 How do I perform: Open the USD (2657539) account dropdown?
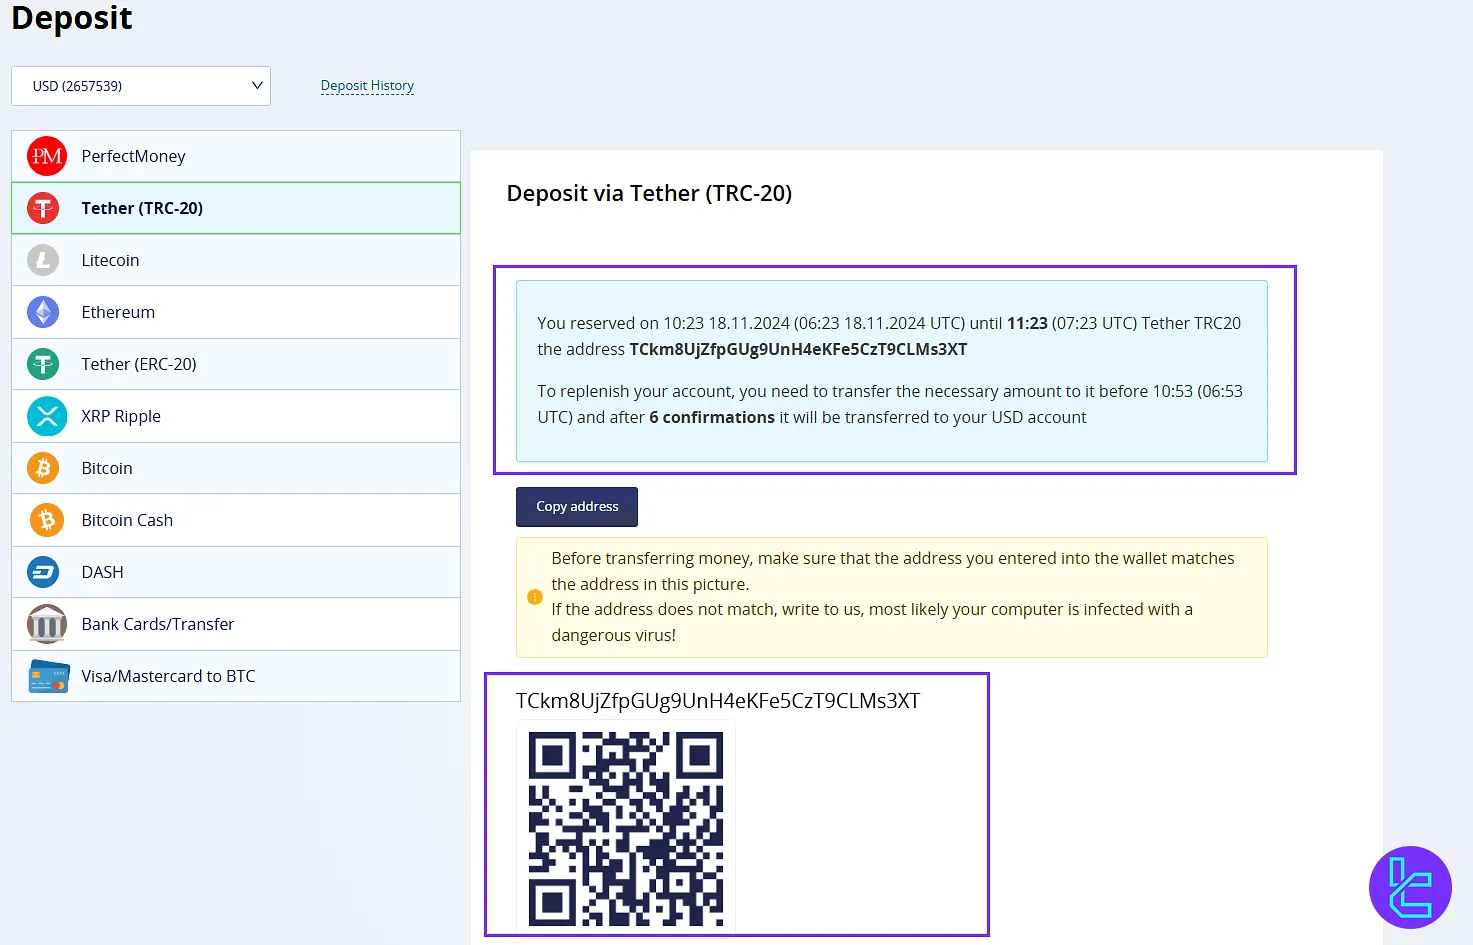(141, 86)
